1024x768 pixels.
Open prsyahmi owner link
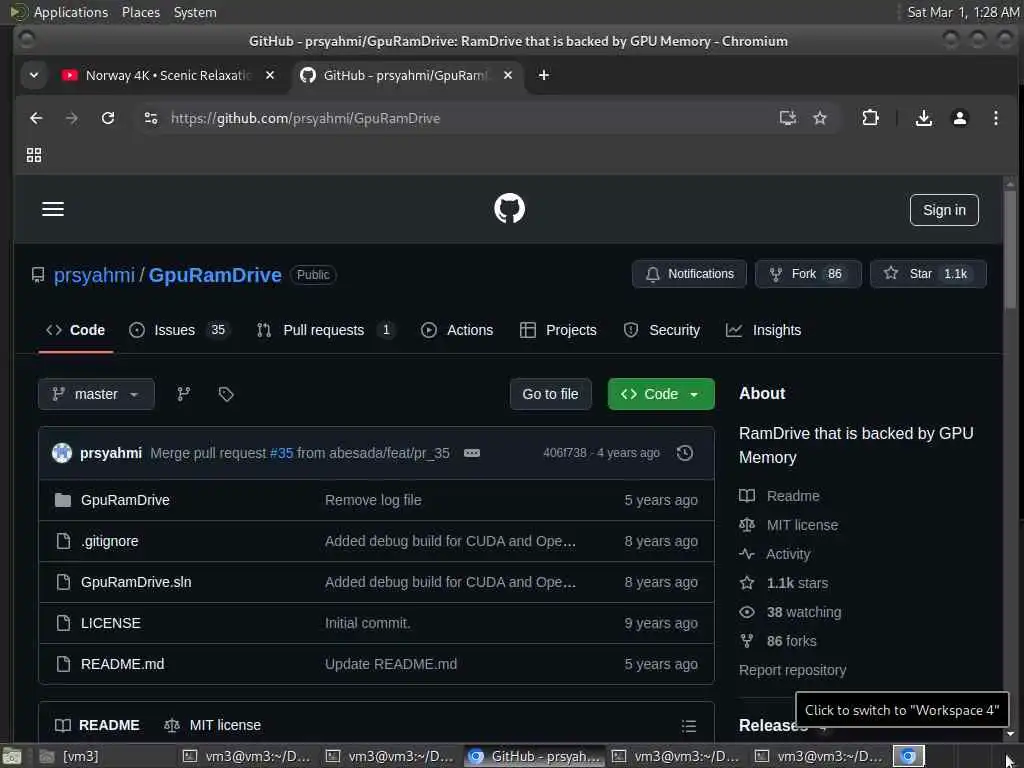pyautogui.click(x=94, y=275)
